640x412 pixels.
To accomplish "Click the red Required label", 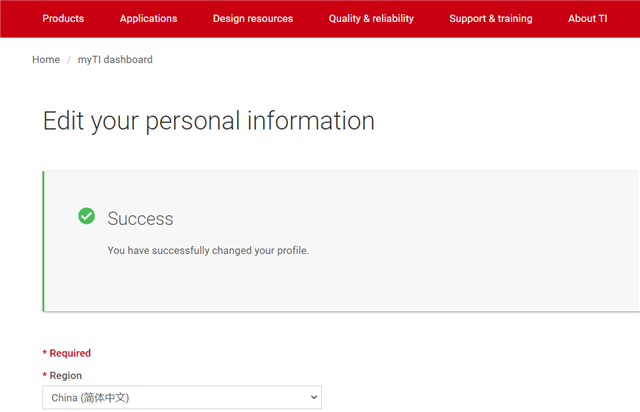I will (x=70, y=353).
